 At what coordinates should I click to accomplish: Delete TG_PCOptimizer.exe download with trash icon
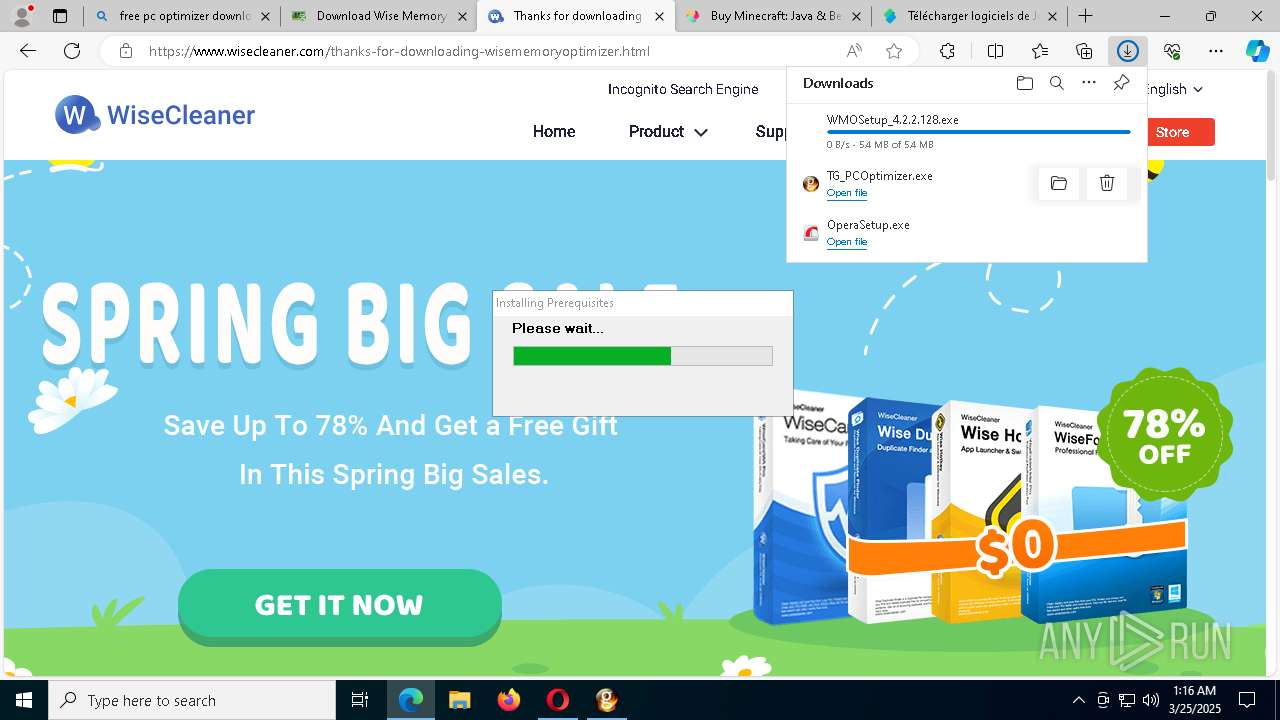click(1107, 183)
